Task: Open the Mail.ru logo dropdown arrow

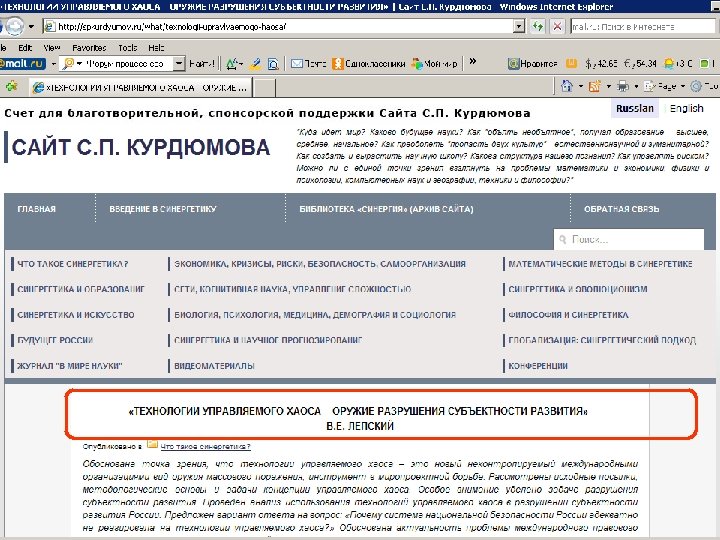Action: coord(53,63)
